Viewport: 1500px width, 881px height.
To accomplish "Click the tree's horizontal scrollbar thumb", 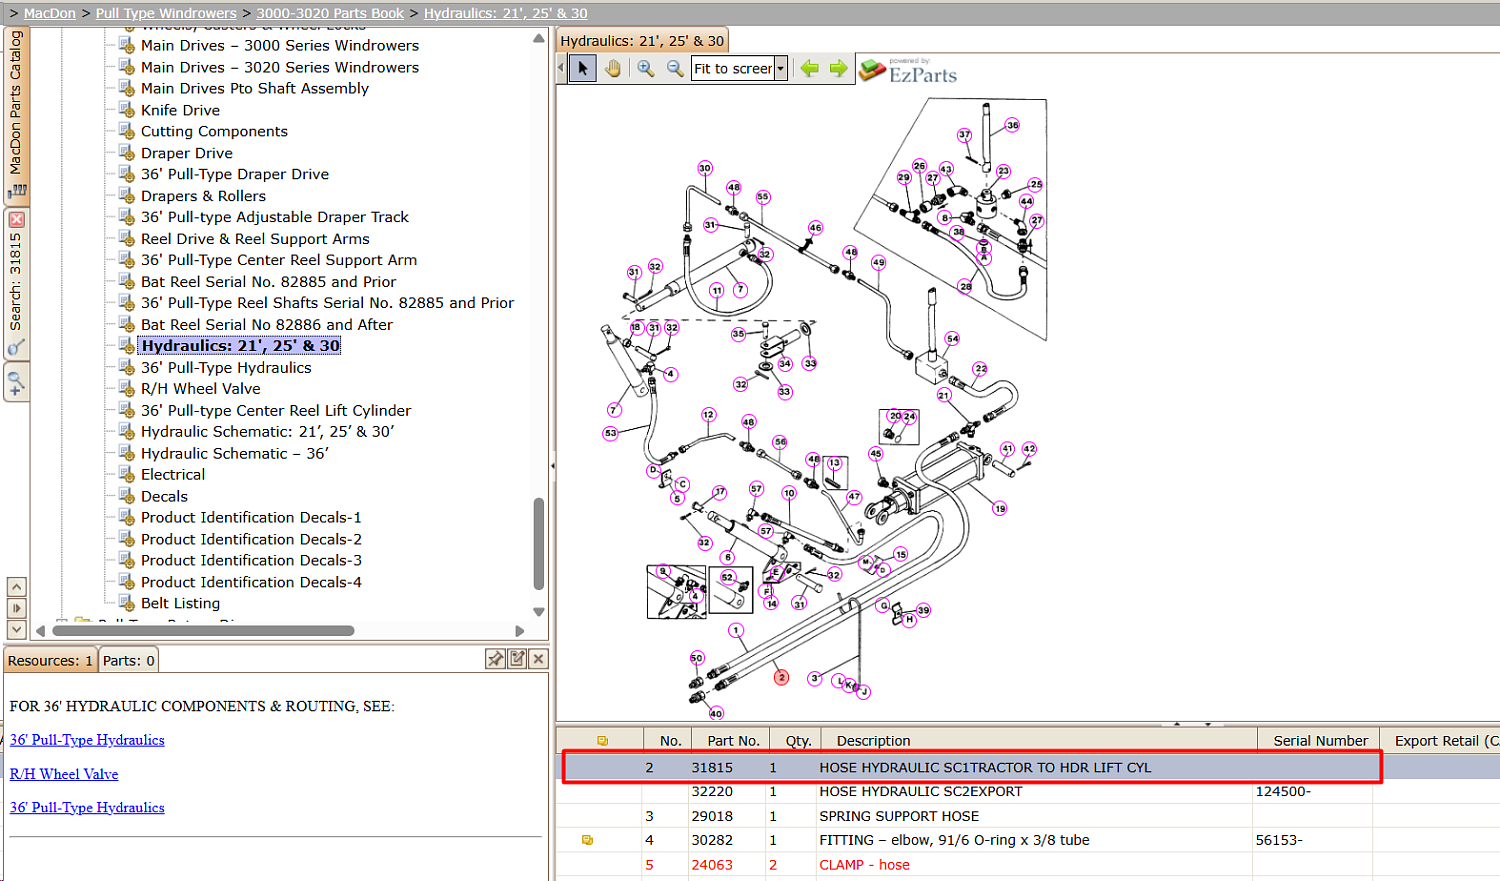I will point(203,631).
